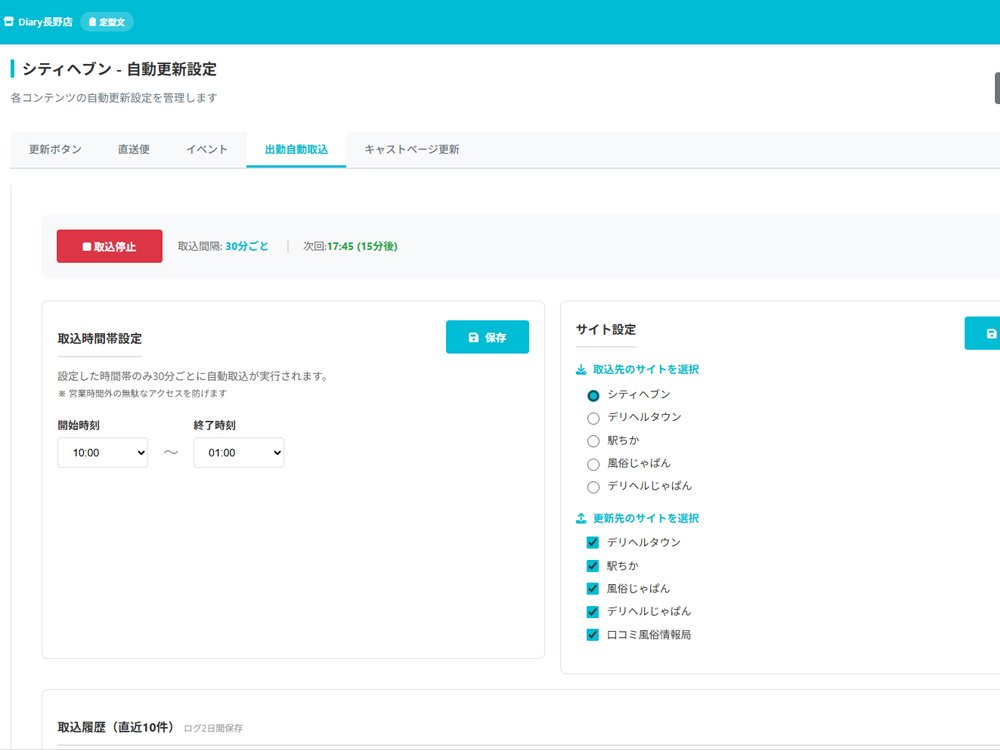The width and height of the screenshot is (1000, 750).
Task: Open the 定型文 badge in the top bar
Action: [x=106, y=21]
